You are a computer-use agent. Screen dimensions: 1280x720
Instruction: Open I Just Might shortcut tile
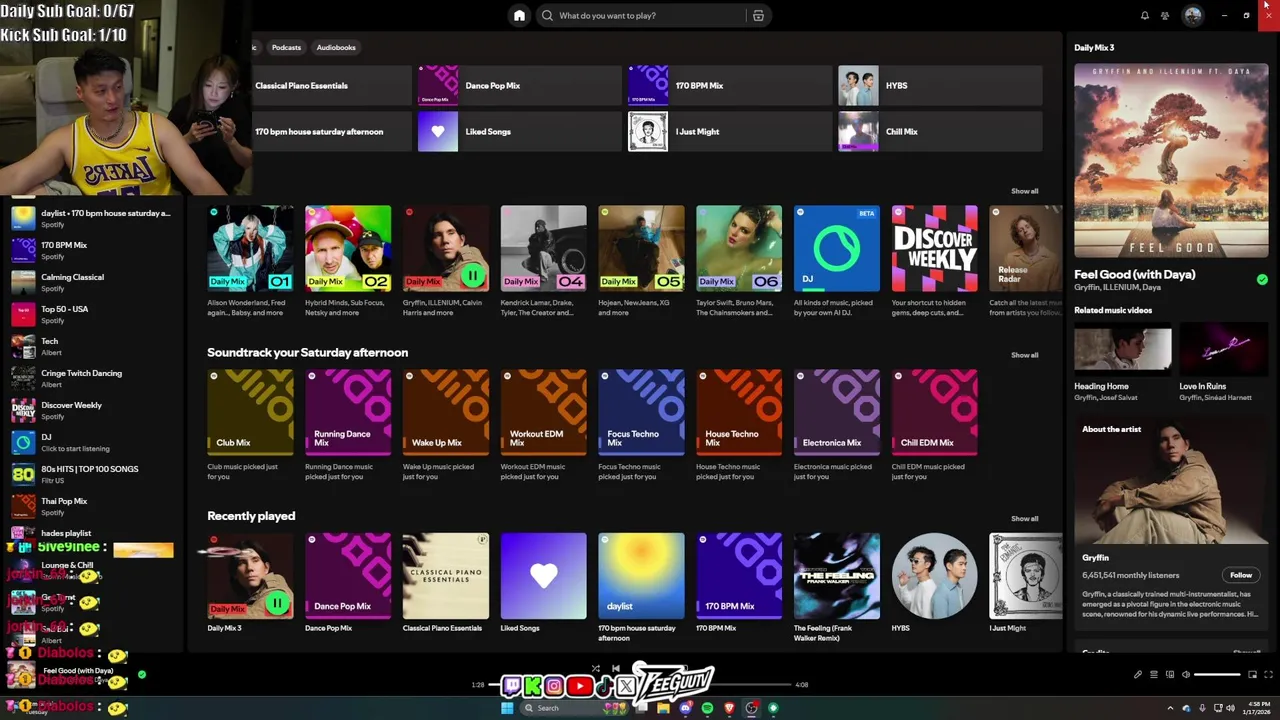(x=729, y=131)
